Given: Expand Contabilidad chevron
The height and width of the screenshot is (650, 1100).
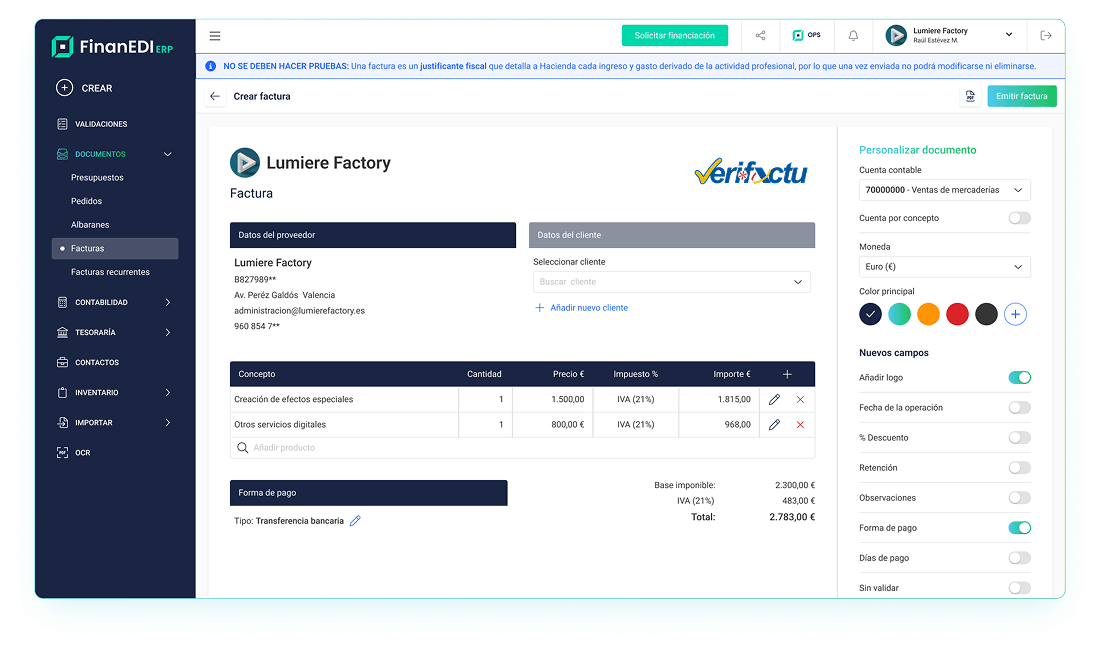Looking at the screenshot, I should coord(168,302).
